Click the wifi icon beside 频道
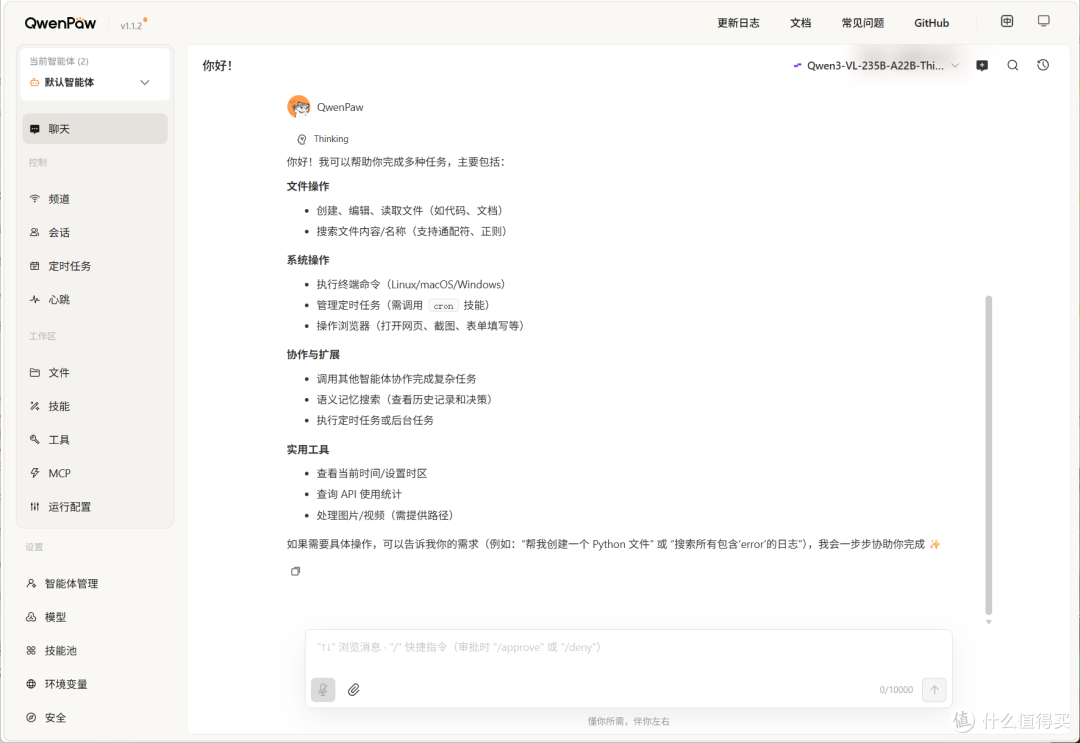 [x=34, y=198]
